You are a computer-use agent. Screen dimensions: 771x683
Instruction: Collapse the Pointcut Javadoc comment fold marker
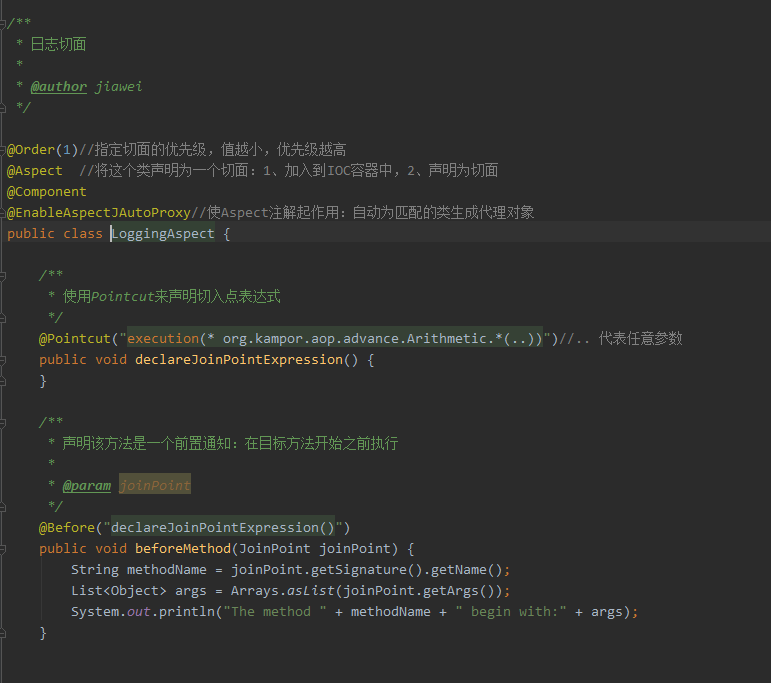tap(2, 275)
